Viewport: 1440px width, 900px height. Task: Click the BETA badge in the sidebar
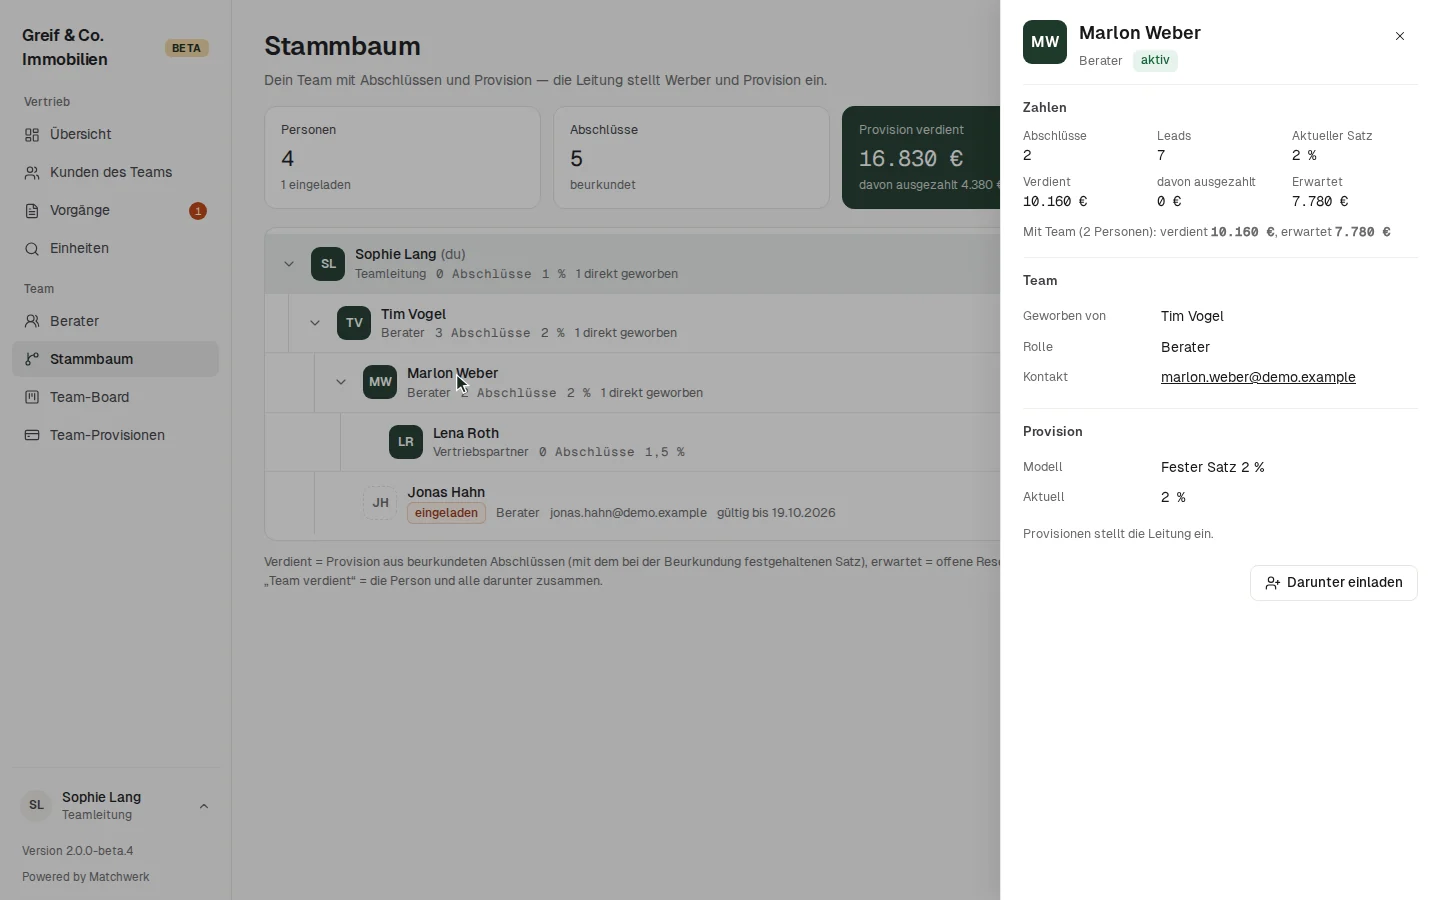186,48
